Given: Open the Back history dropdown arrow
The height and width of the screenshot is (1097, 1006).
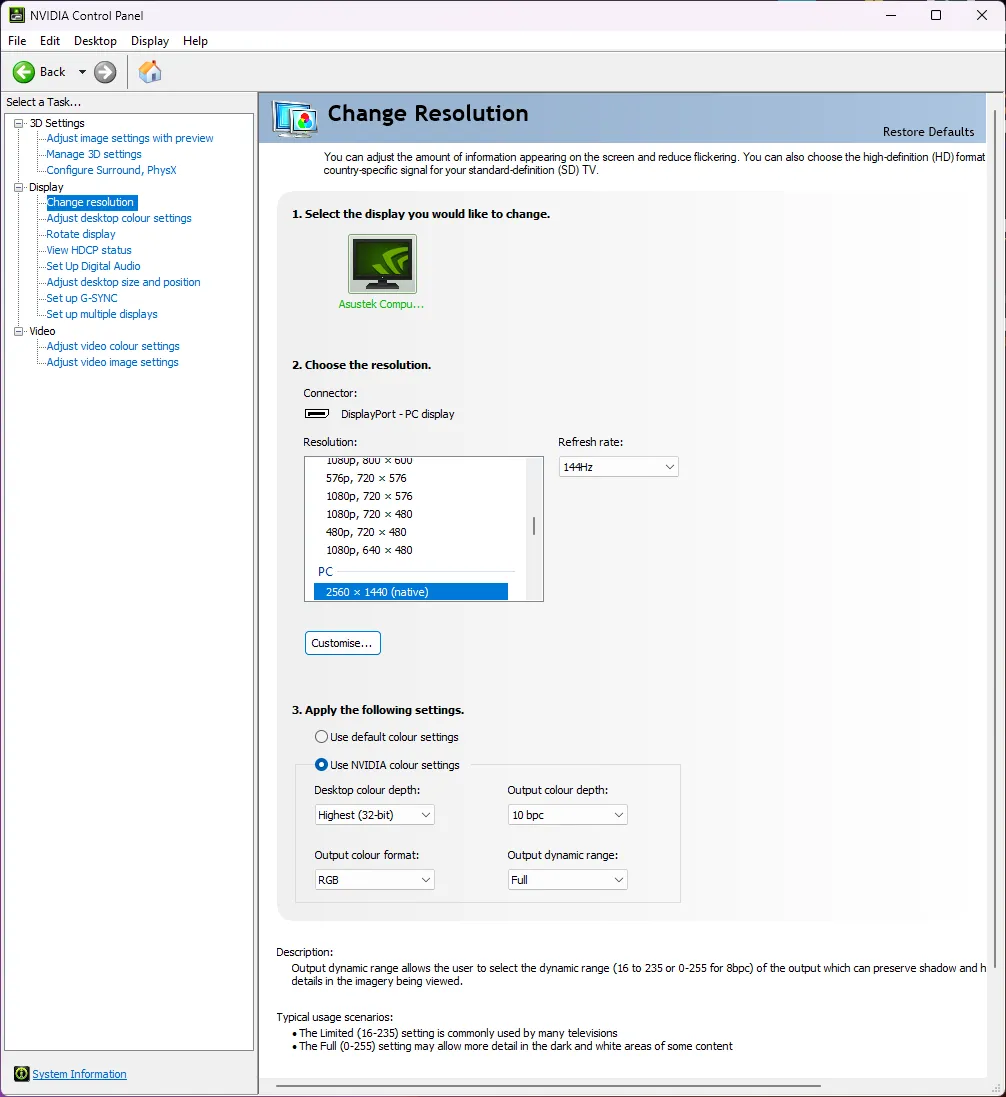Looking at the screenshot, I should click(x=82, y=72).
